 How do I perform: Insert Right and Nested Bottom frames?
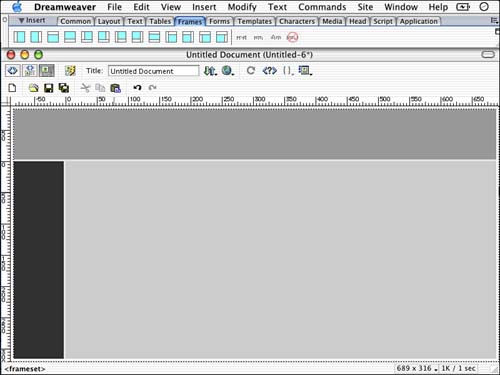point(137,37)
